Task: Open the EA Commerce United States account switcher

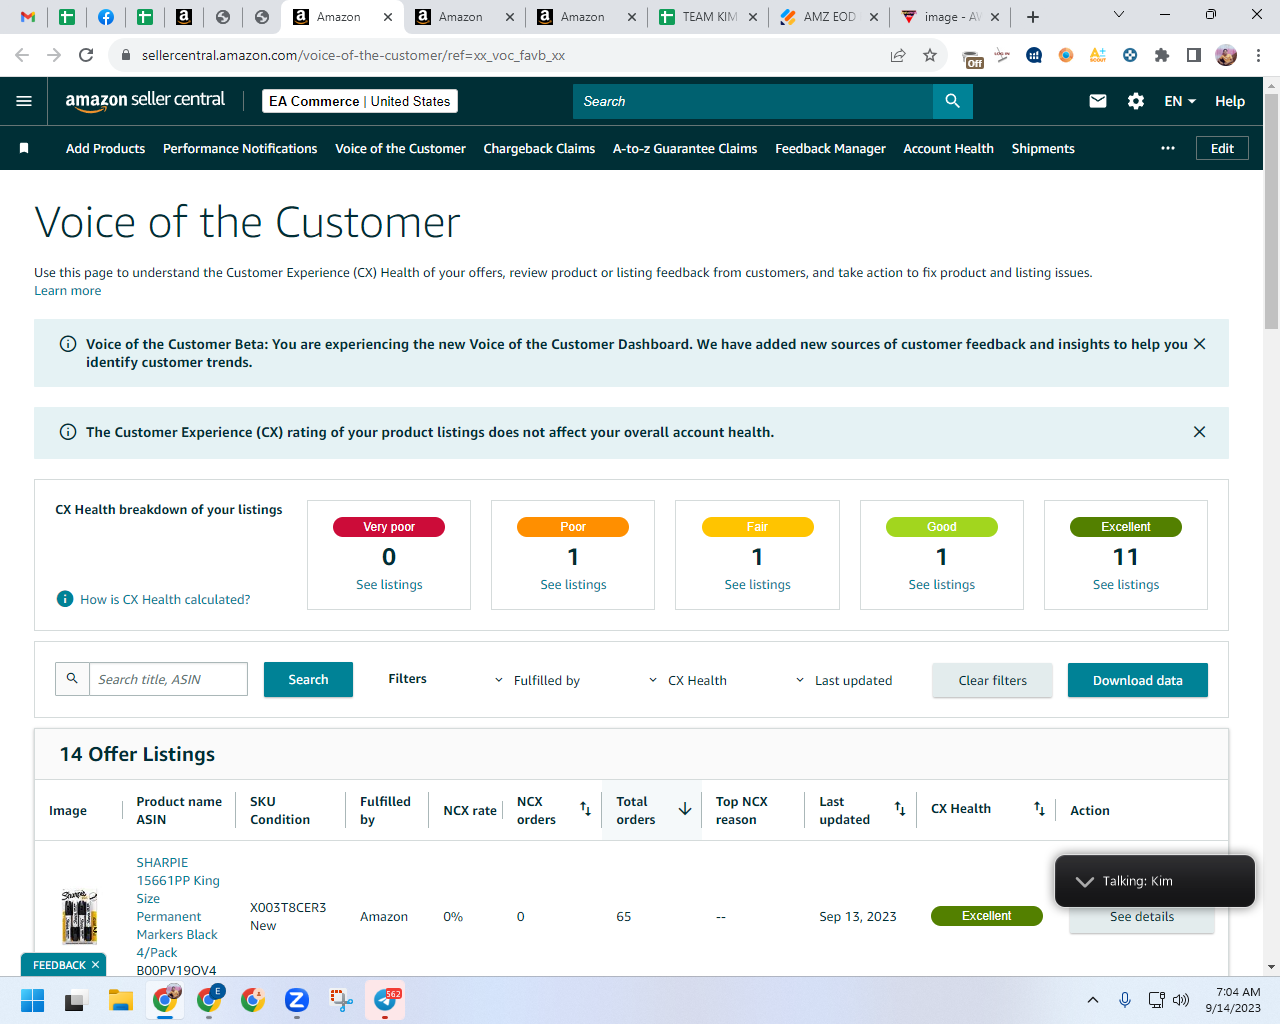Action: pyautogui.click(x=360, y=101)
